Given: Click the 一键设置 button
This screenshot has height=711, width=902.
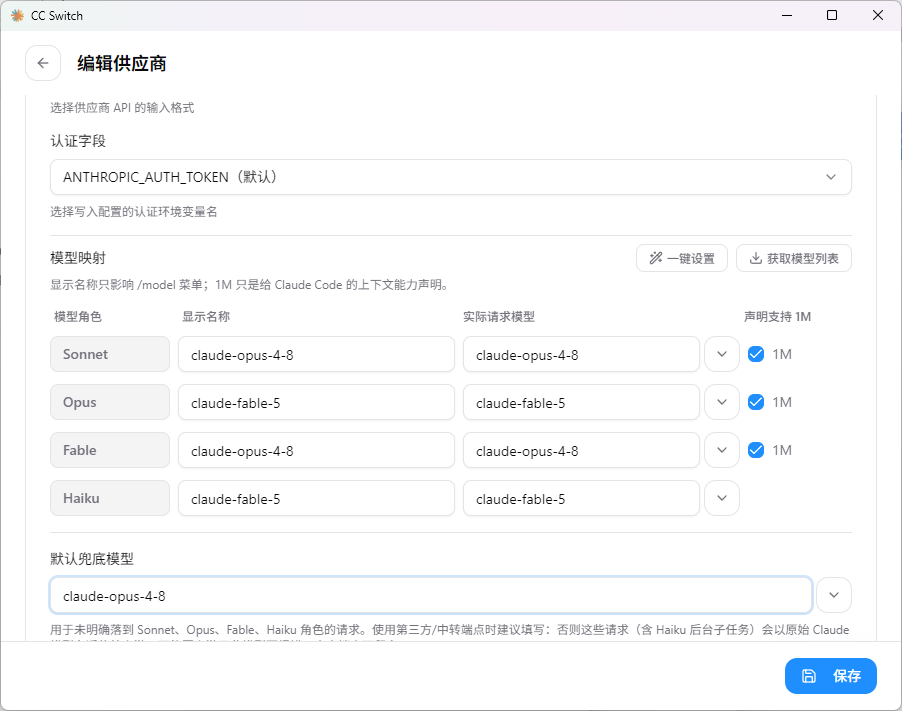Looking at the screenshot, I should tap(682, 258).
